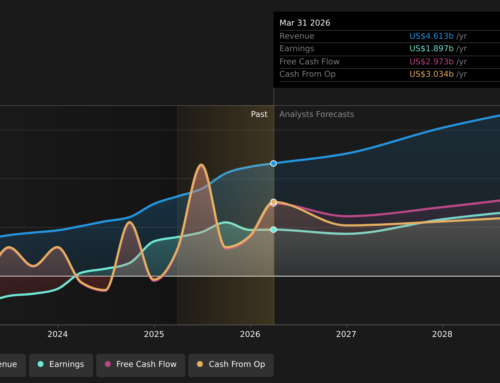Toggle the partially visible Revenue legend button
The height and width of the screenshot is (383, 500).
(x=13, y=365)
